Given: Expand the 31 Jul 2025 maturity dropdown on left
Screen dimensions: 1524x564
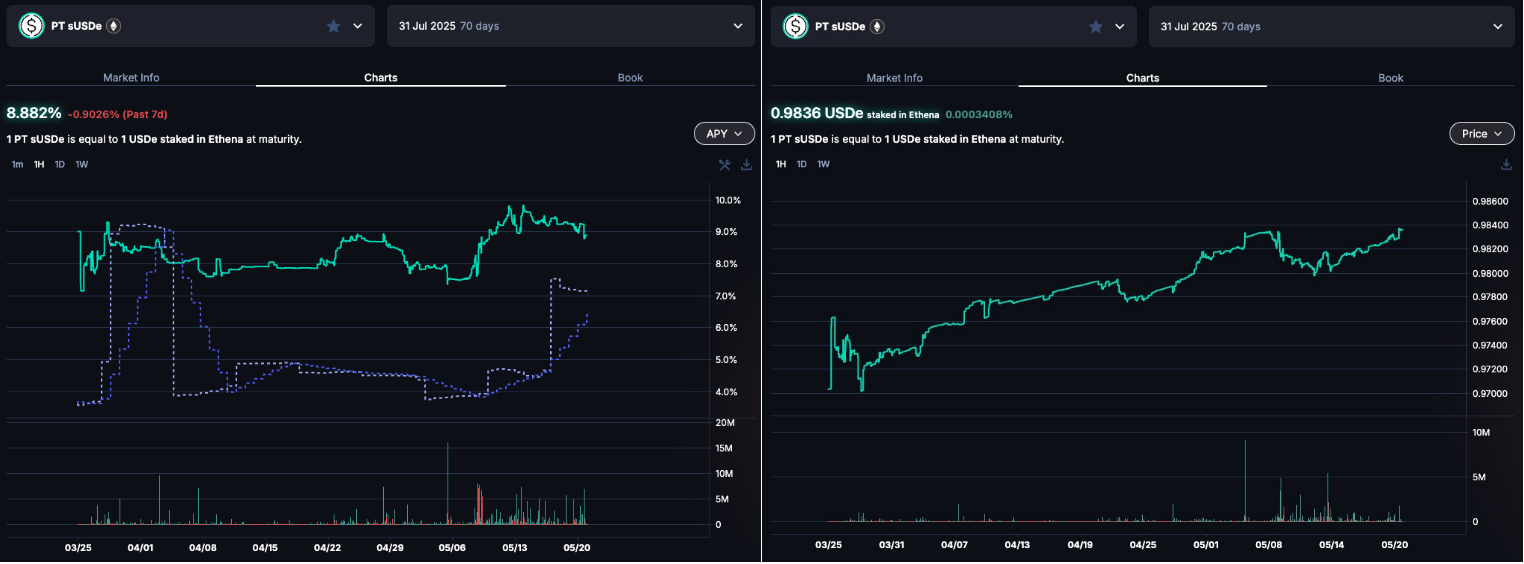Looking at the screenshot, I should tap(738, 26).
